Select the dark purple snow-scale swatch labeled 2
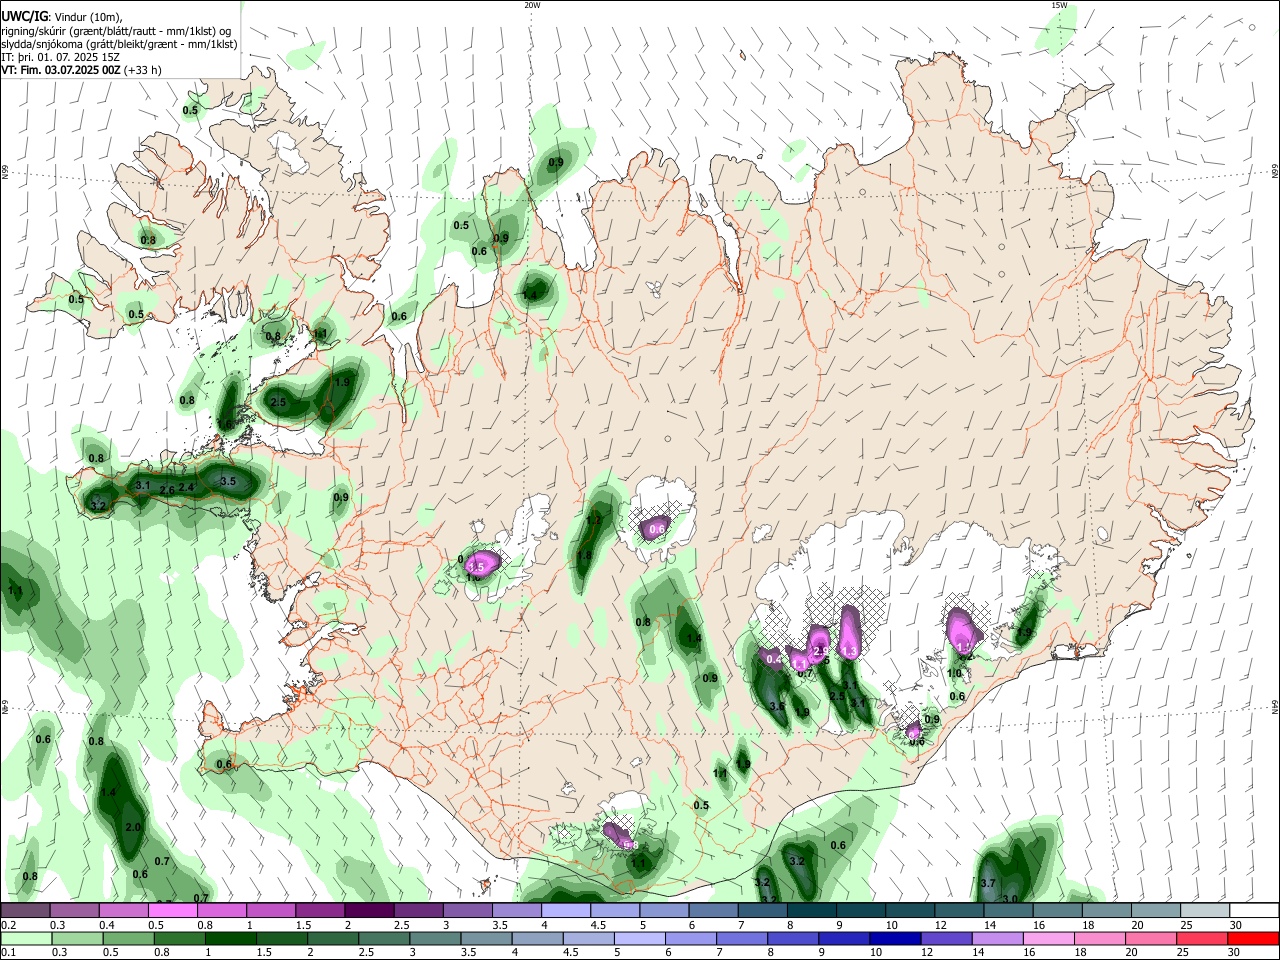The height and width of the screenshot is (960, 1280). pyautogui.click(x=369, y=910)
